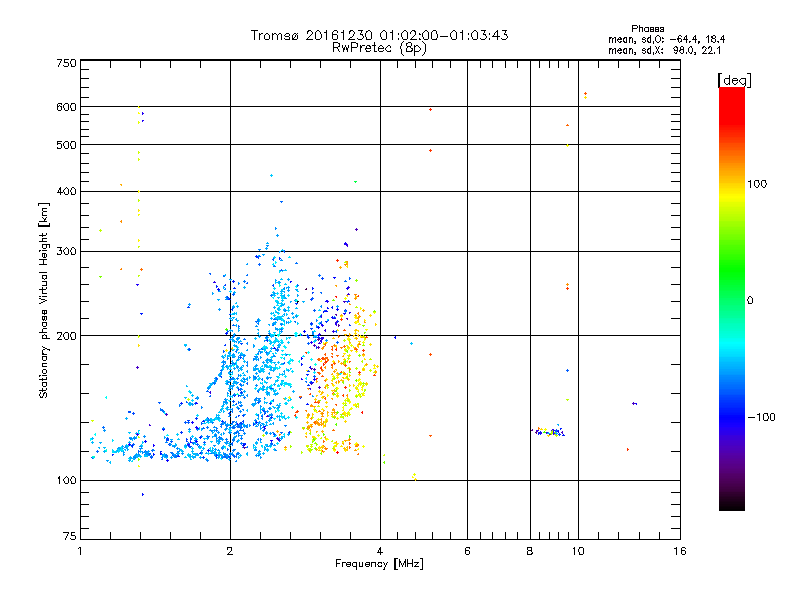Click the y-axis tick label '600'
800x600 pixels.
tap(66, 107)
